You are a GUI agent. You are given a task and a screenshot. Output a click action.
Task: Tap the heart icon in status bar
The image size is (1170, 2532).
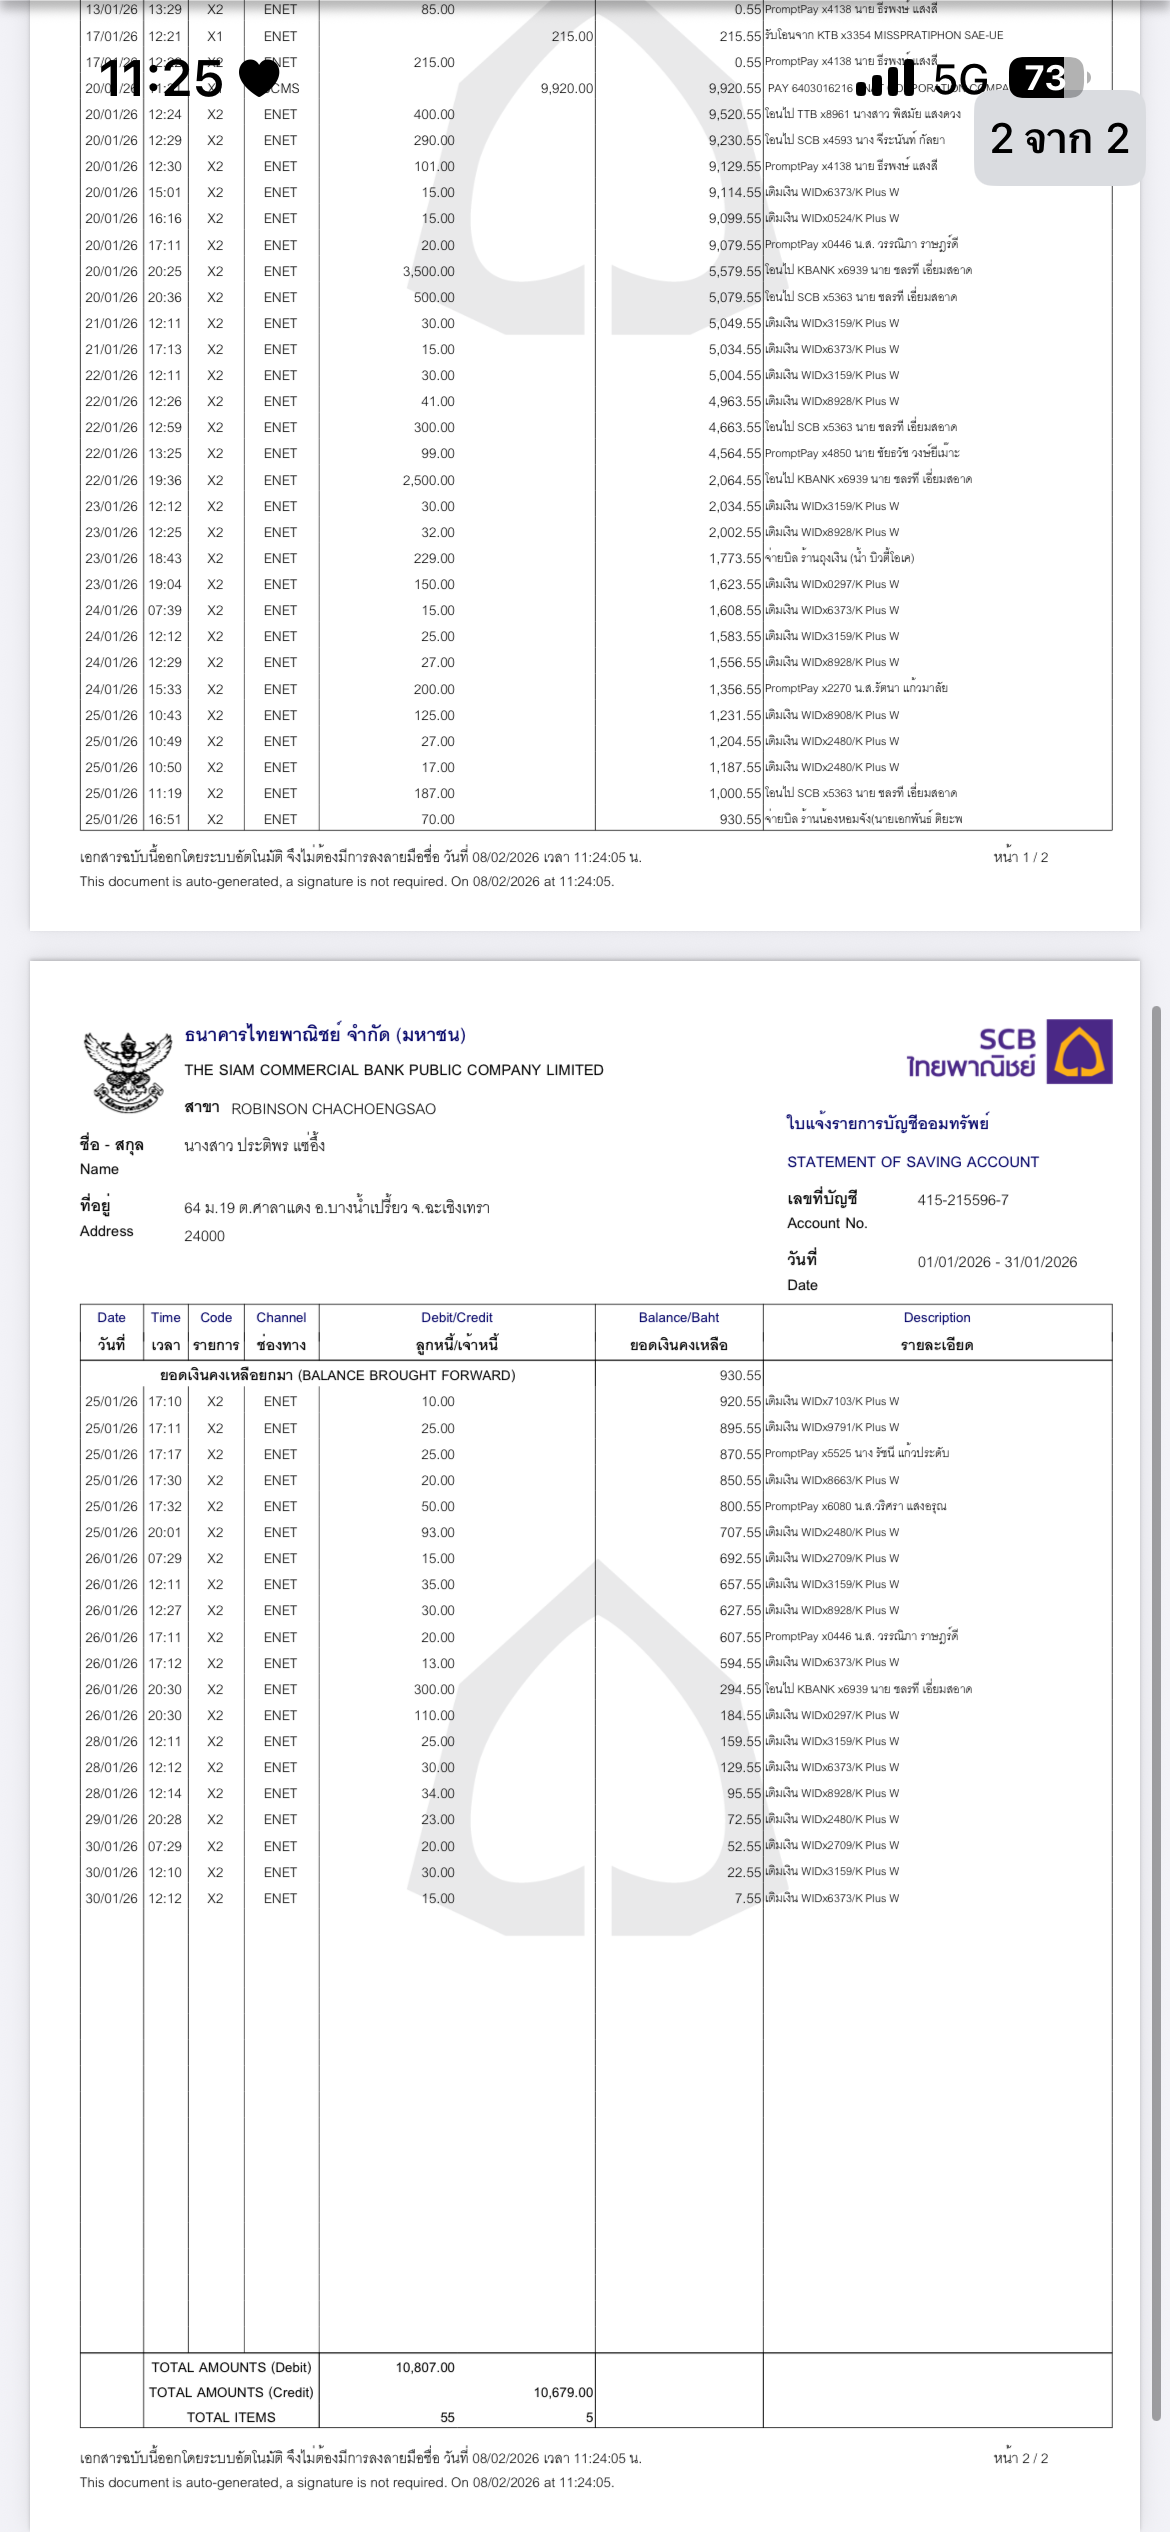[x=259, y=78]
